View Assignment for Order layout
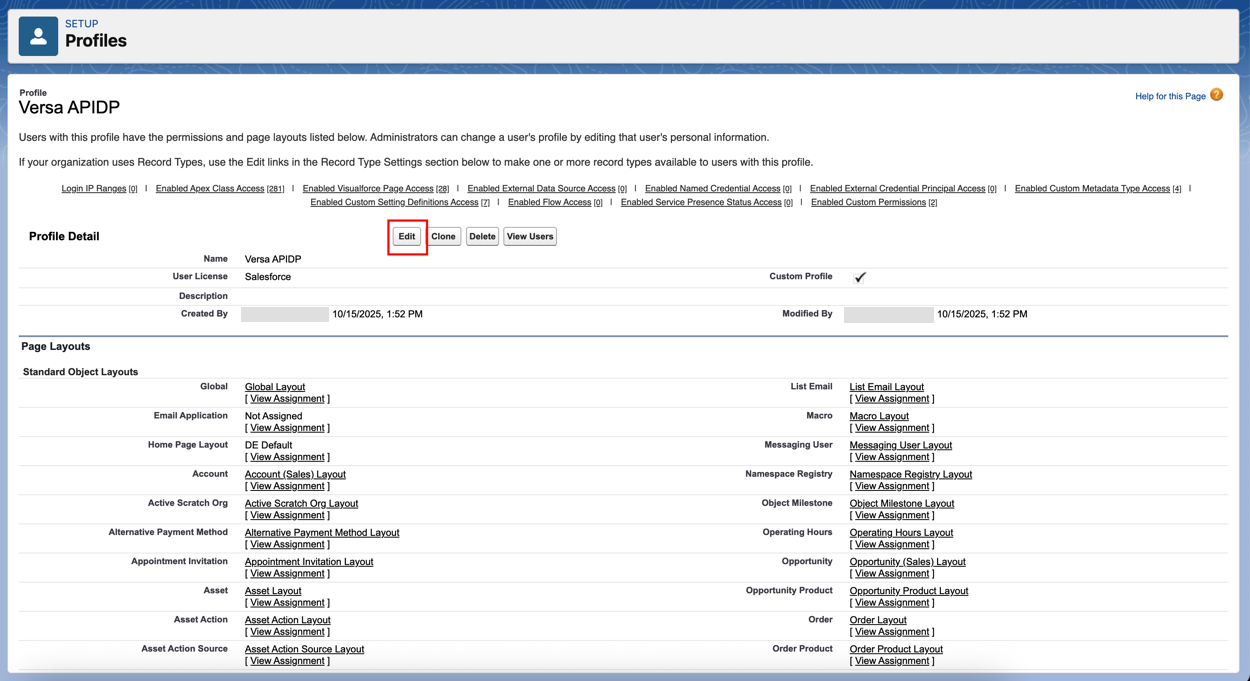The image size is (1250, 681). pos(891,632)
